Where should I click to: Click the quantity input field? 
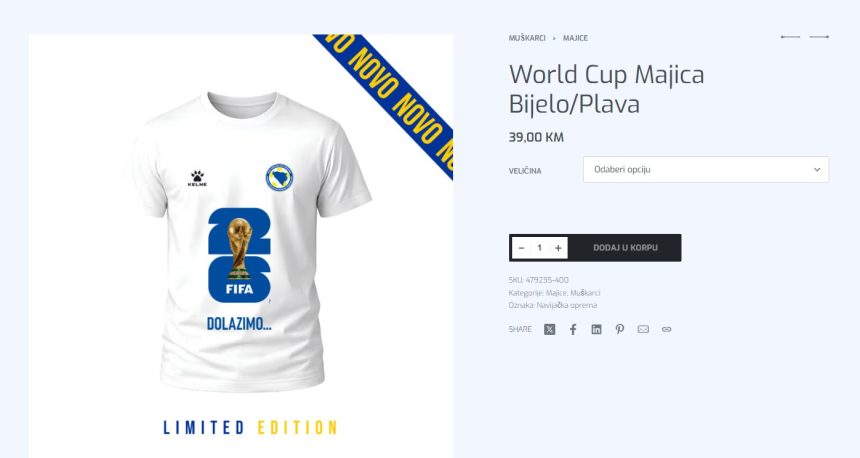[x=539, y=248]
